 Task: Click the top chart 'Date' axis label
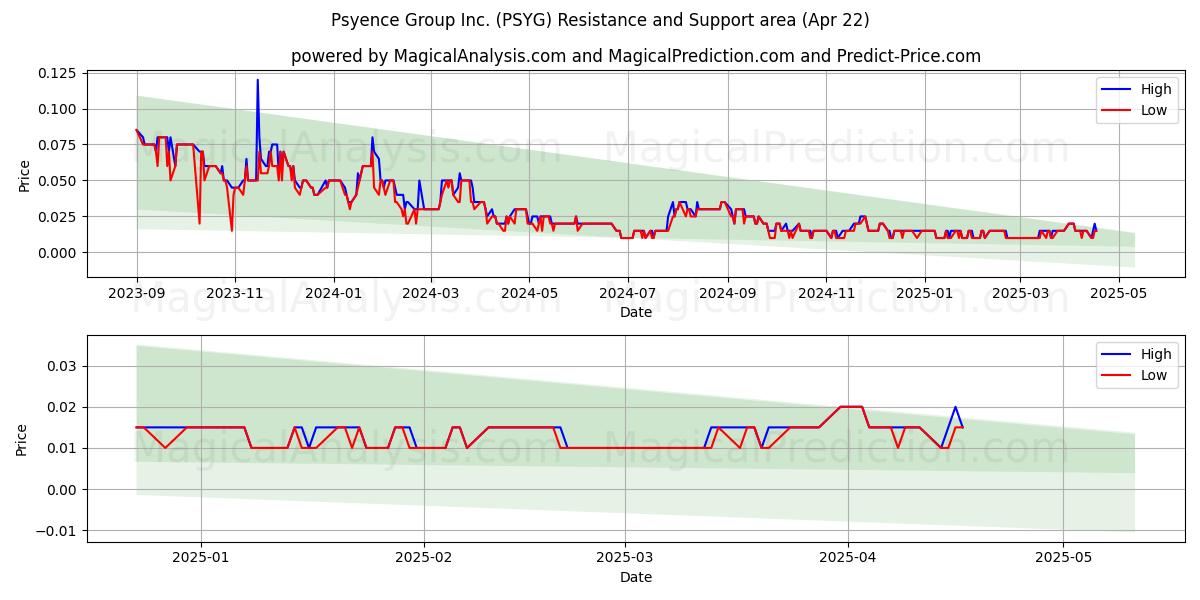tap(636, 312)
